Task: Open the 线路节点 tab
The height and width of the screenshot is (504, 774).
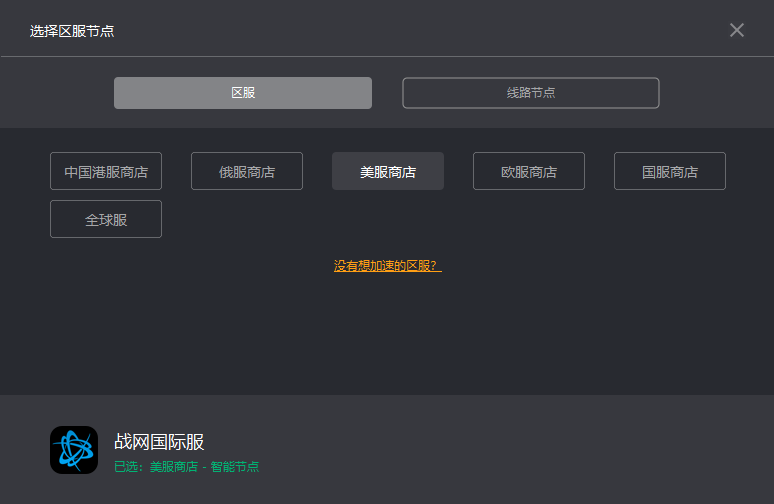Action: [x=531, y=93]
